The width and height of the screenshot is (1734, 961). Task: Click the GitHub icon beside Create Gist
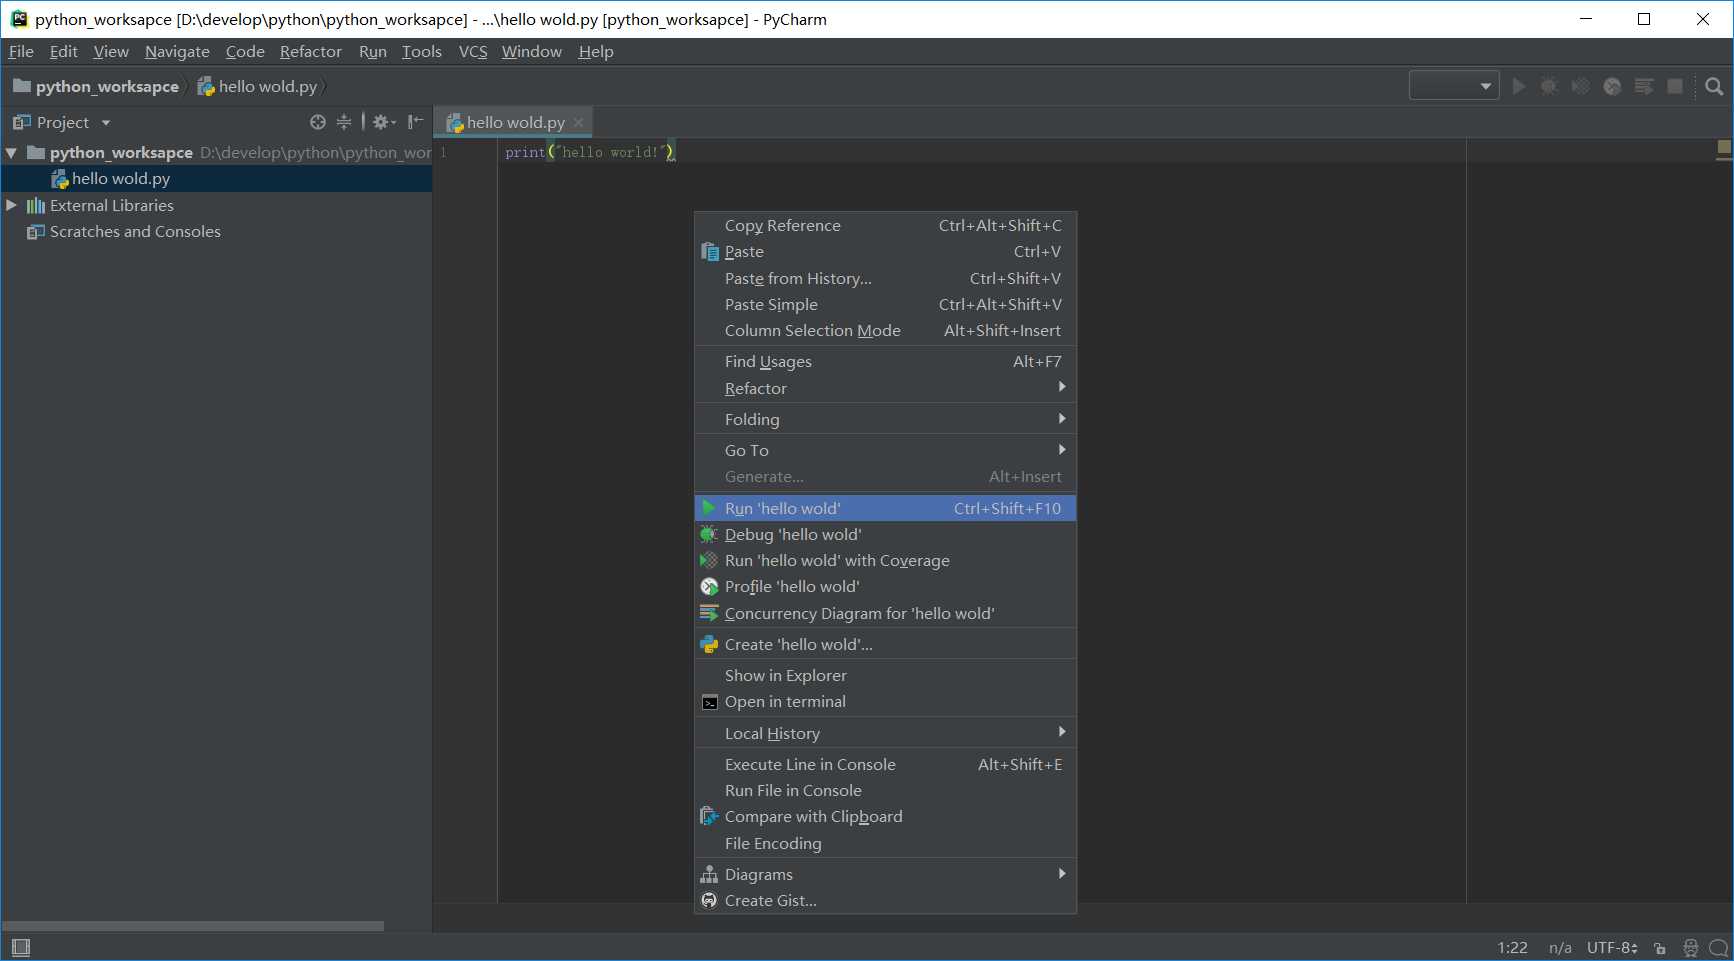tap(709, 900)
